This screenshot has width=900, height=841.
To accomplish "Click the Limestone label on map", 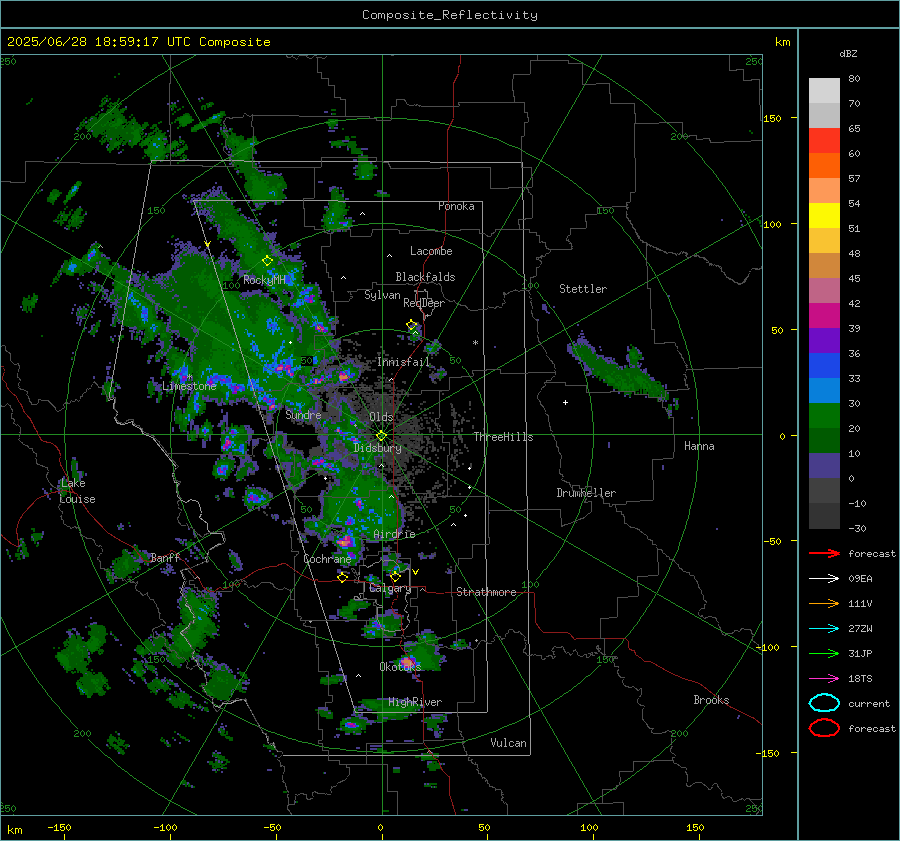I will coord(189,386).
